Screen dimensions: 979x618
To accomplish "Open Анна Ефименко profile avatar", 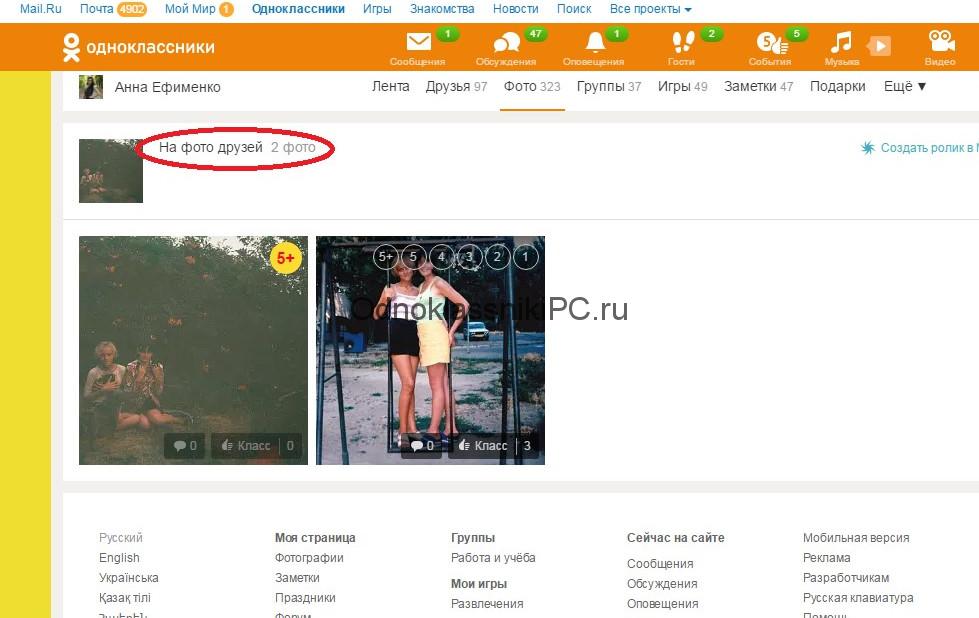I will (91, 87).
